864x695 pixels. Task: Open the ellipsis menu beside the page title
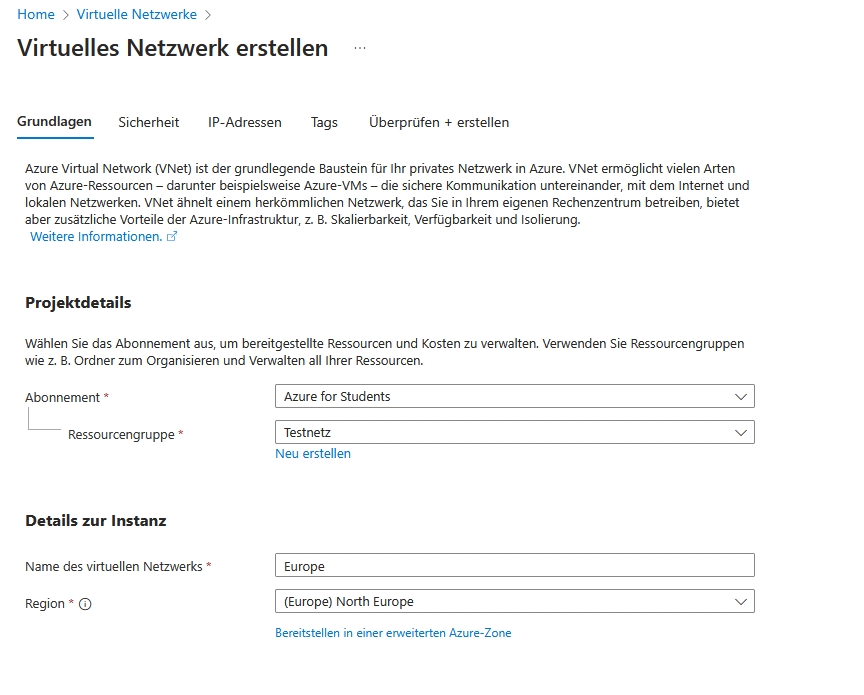360,49
